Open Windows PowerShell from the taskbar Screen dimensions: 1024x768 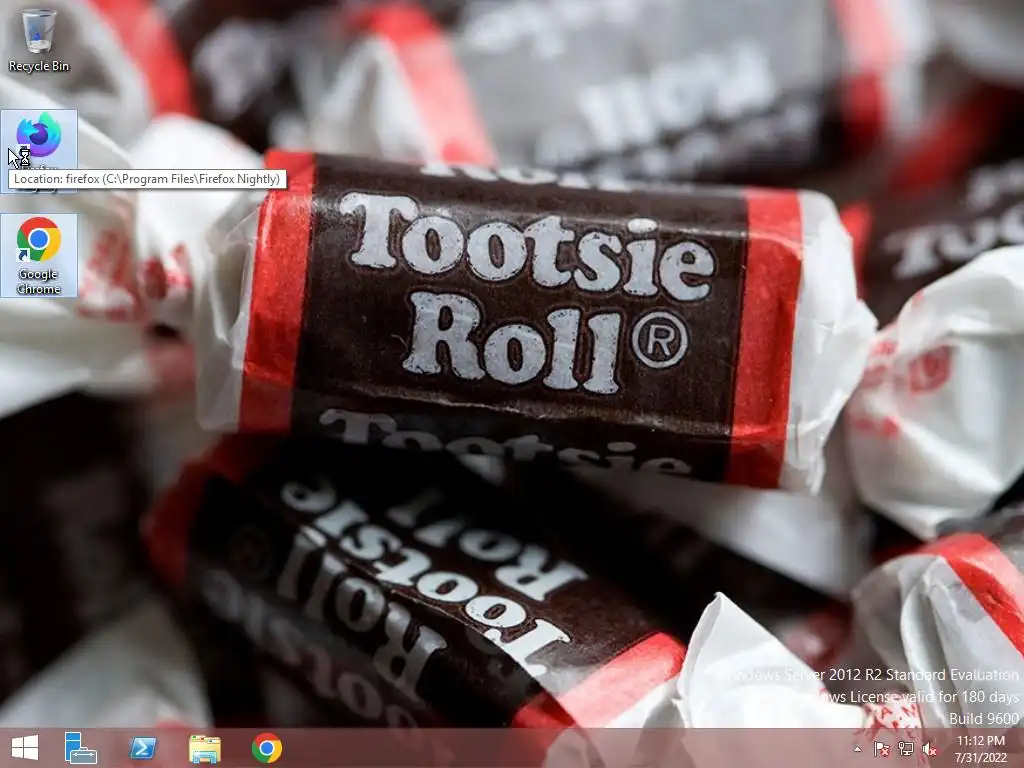tap(143, 748)
